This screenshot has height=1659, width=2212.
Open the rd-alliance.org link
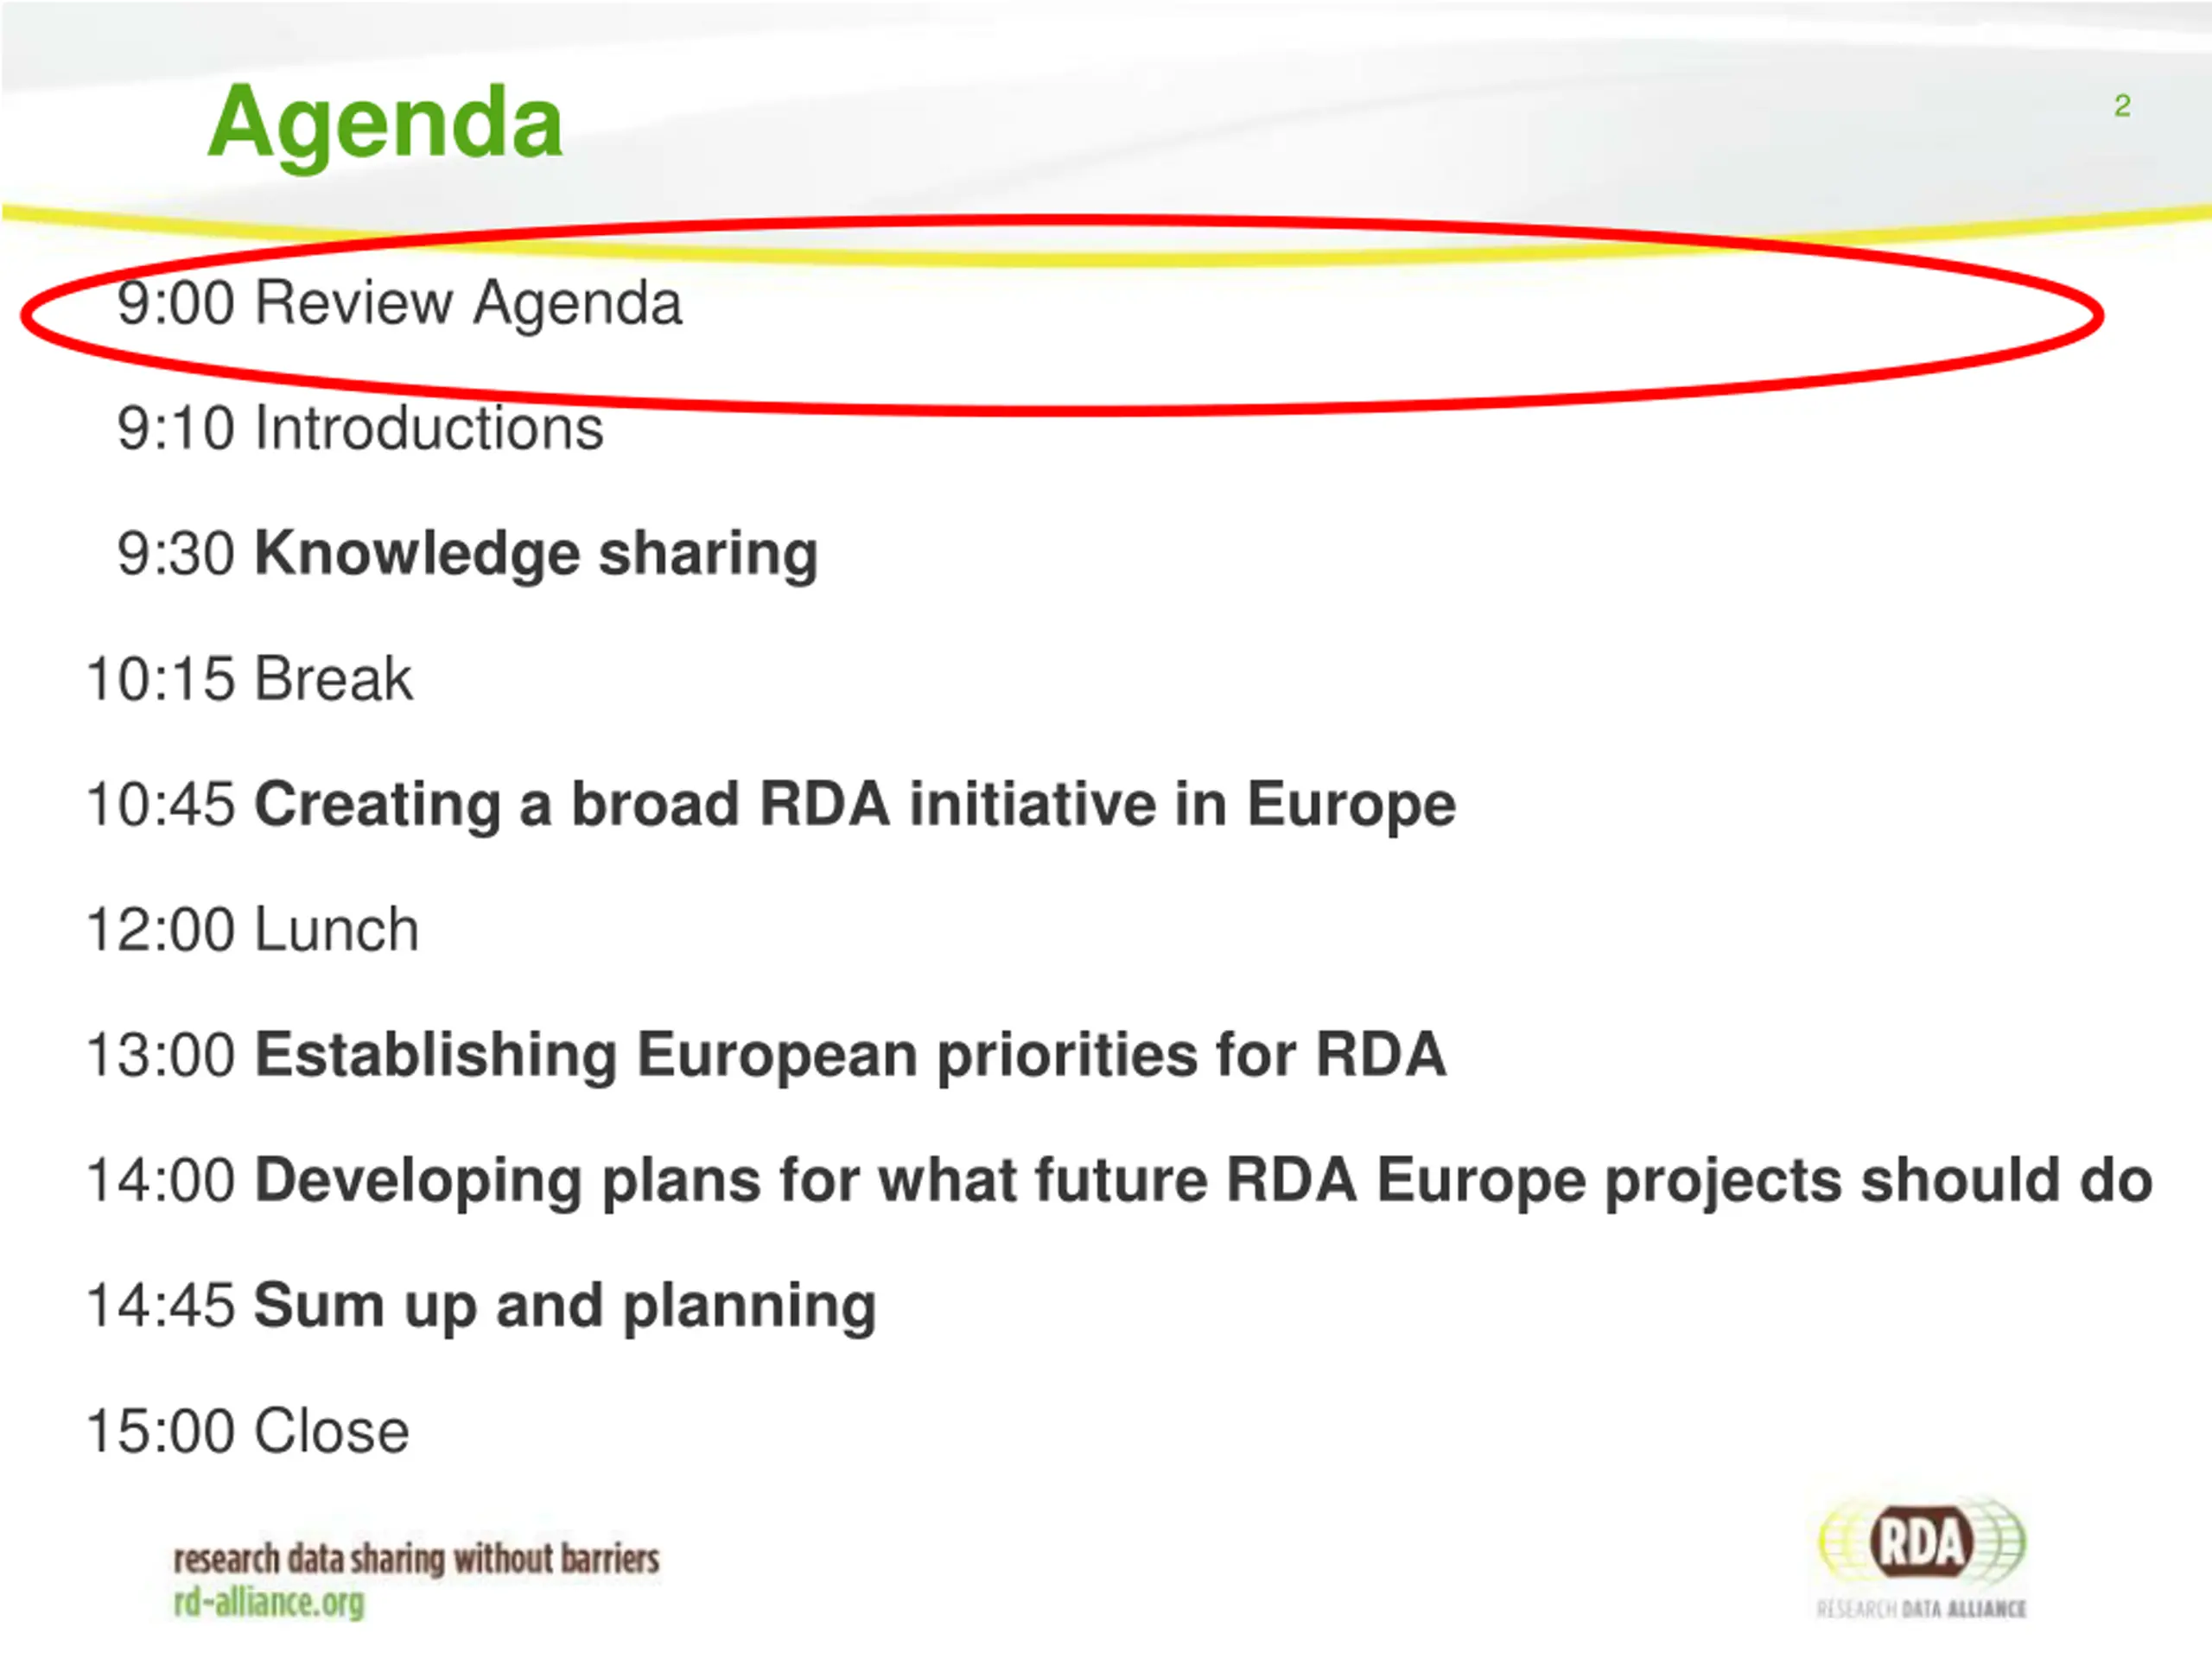(x=269, y=1604)
